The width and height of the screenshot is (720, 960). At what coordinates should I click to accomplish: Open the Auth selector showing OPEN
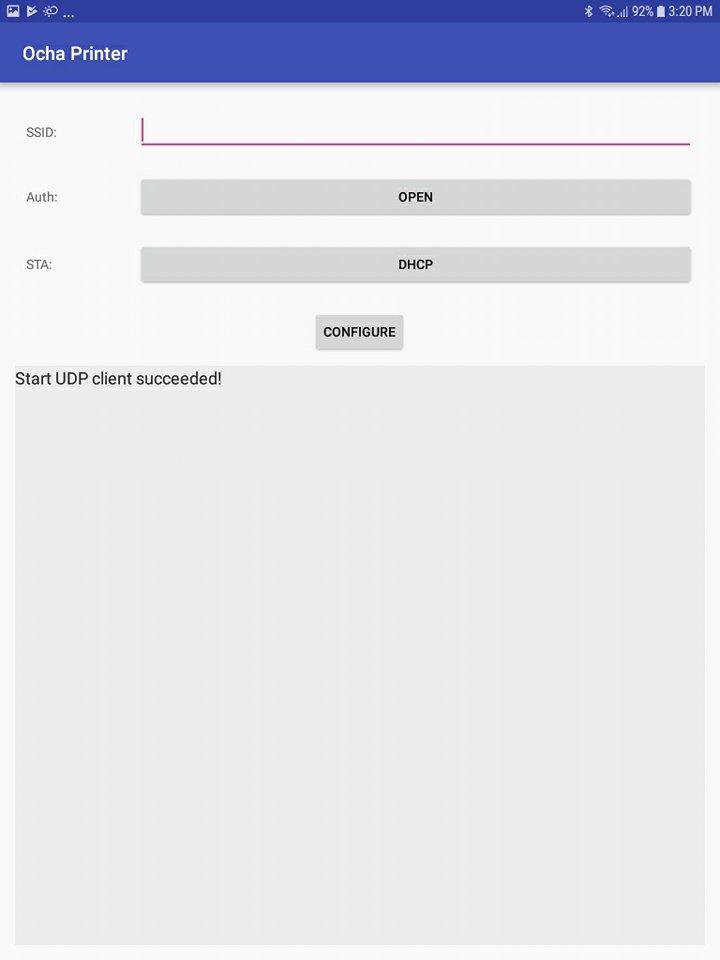pos(415,197)
